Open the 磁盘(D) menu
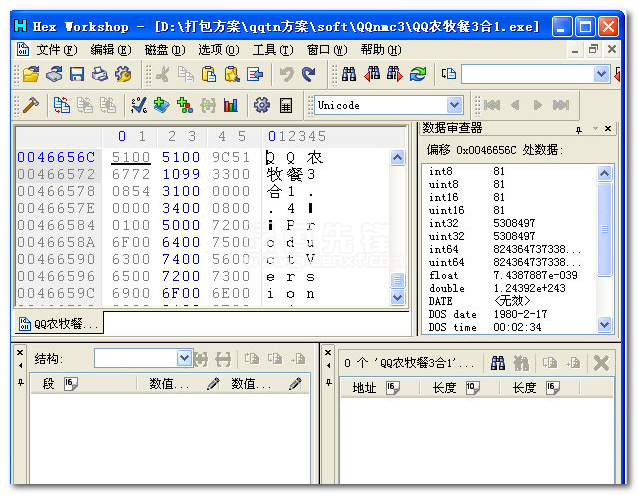Viewport: 638px width, 495px height. (165, 50)
